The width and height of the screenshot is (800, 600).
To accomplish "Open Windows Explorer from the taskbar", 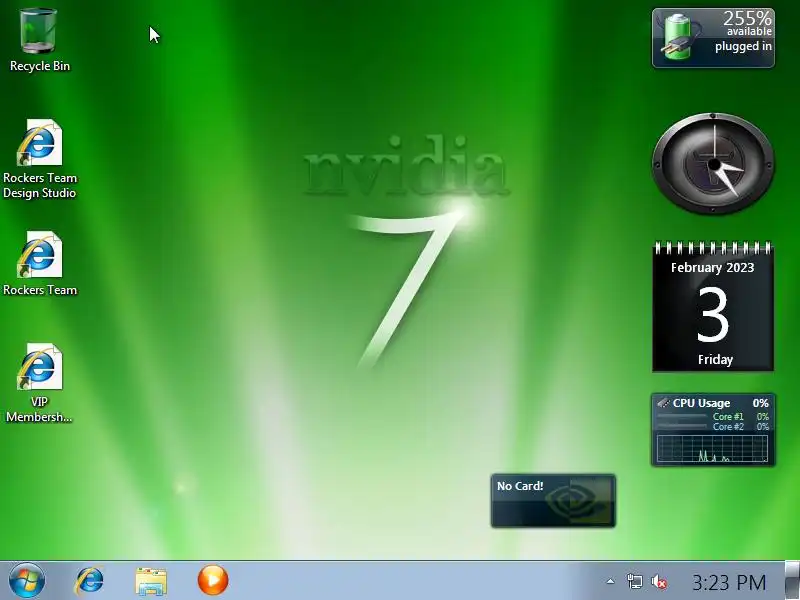I will pos(151,581).
